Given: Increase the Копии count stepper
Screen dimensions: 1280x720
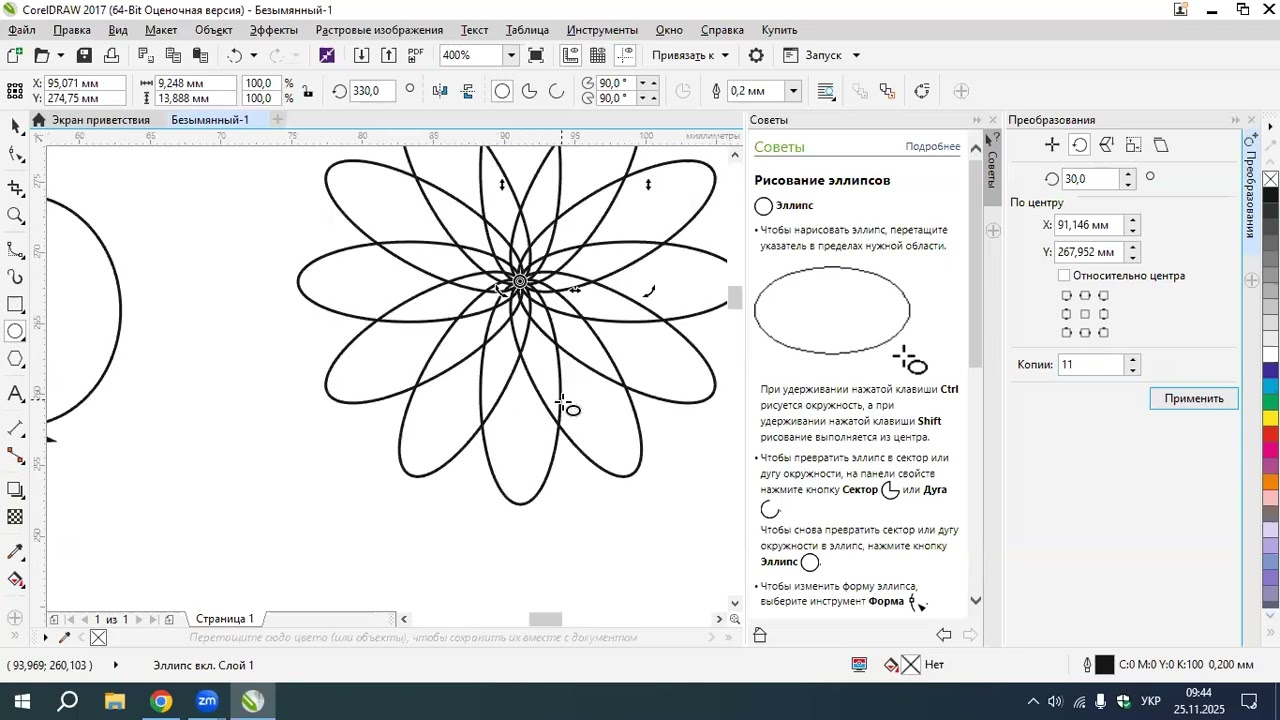Looking at the screenshot, I should point(1132,360).
